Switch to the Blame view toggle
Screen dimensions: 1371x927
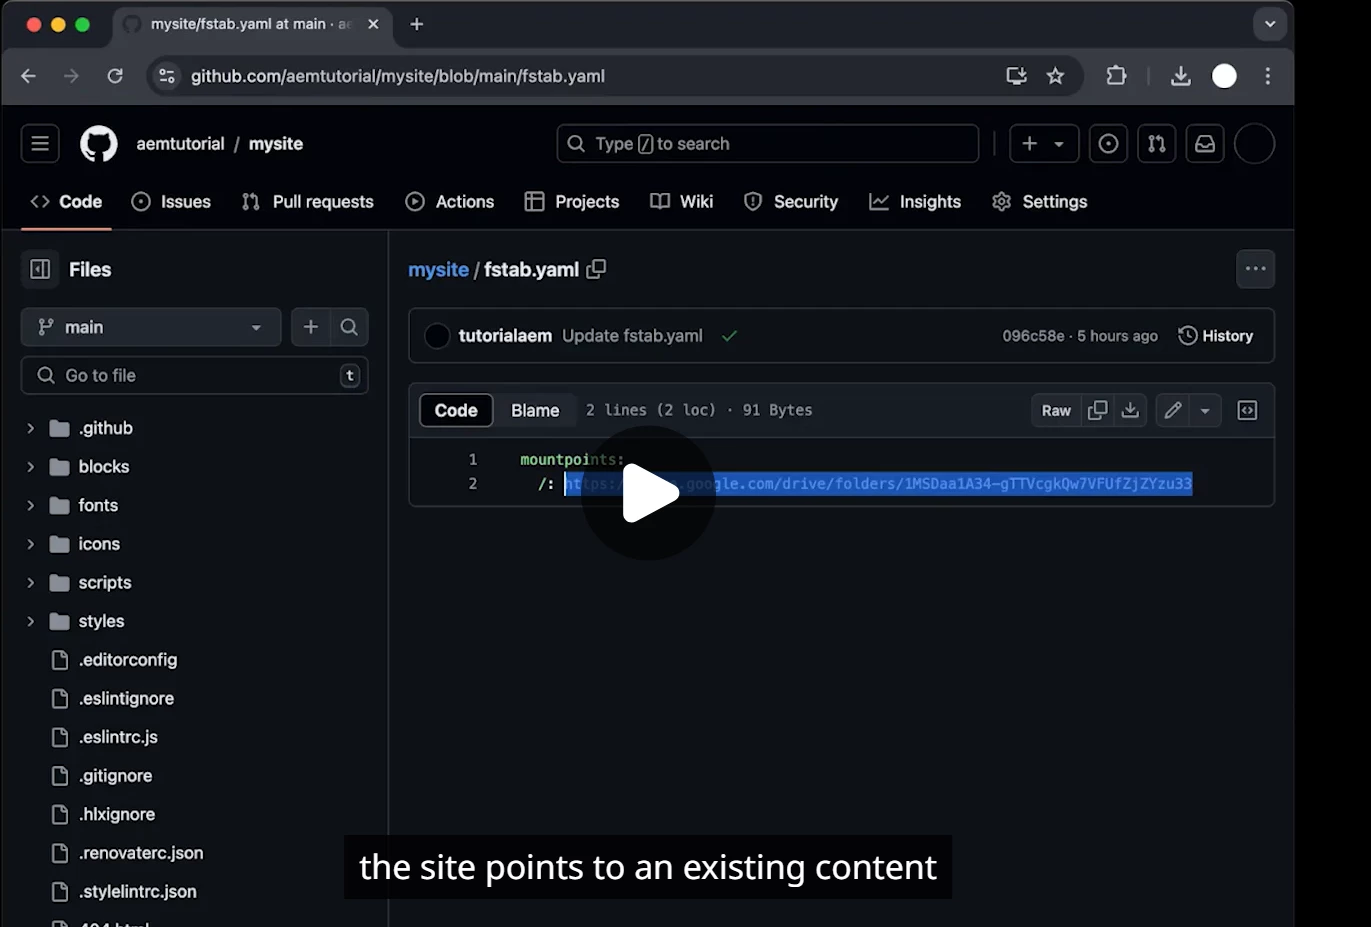click(535, 410)
